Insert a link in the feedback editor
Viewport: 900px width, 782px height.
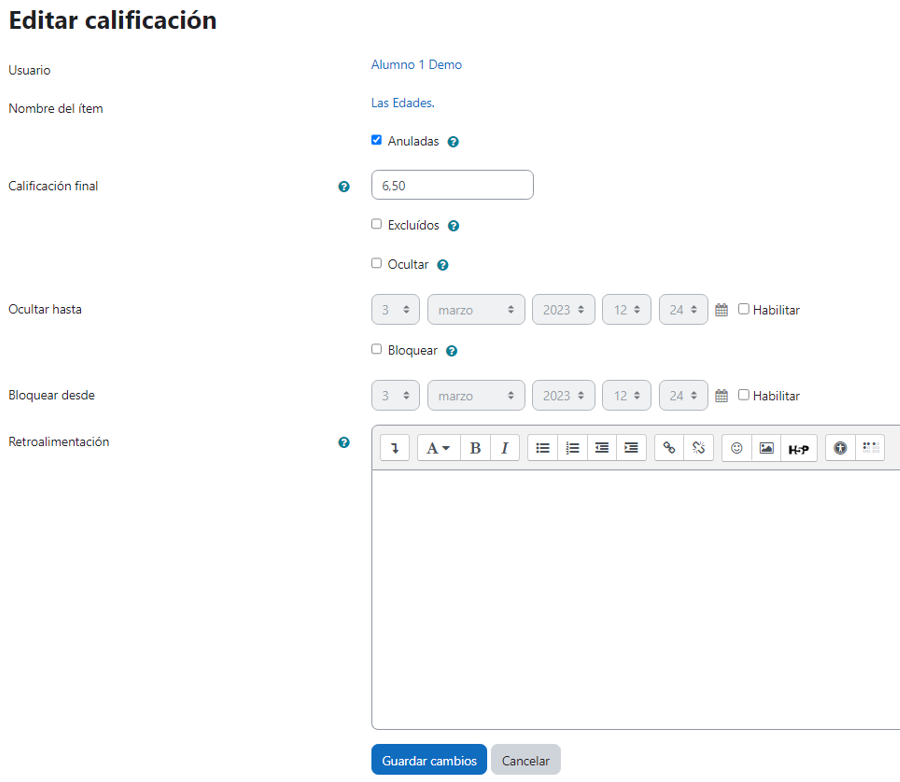coord(669,448)
